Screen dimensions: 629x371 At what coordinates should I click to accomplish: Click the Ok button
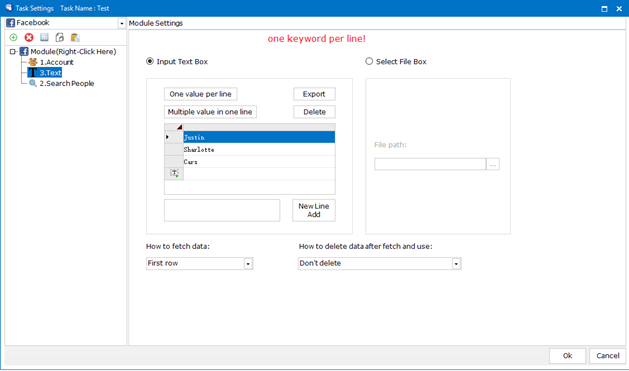click(567, 356)
